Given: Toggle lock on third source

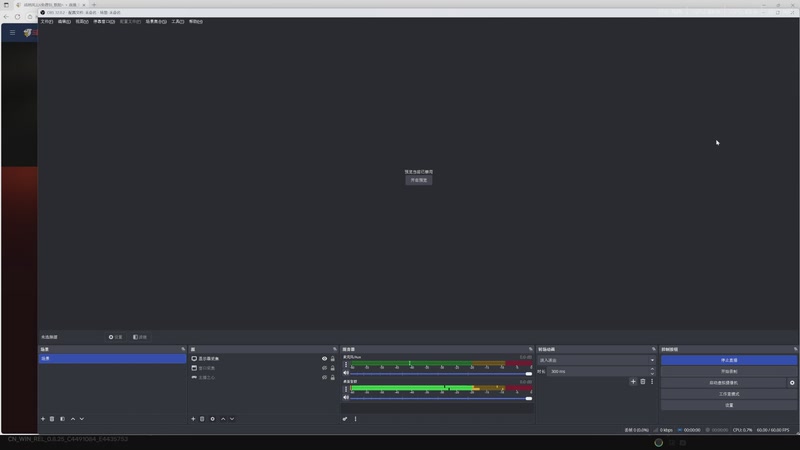Looking at the screenshot, I should [333, 378].
